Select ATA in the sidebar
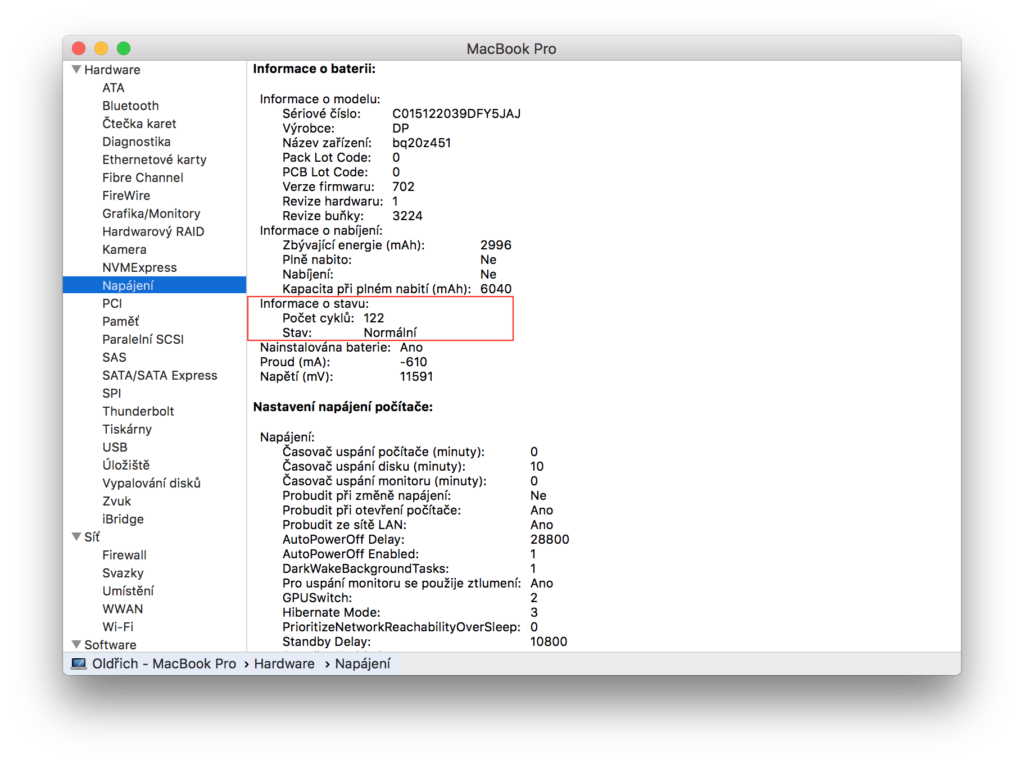This screenshot has width=1024, height=765. pyautogui.click(x=113, y=88)
